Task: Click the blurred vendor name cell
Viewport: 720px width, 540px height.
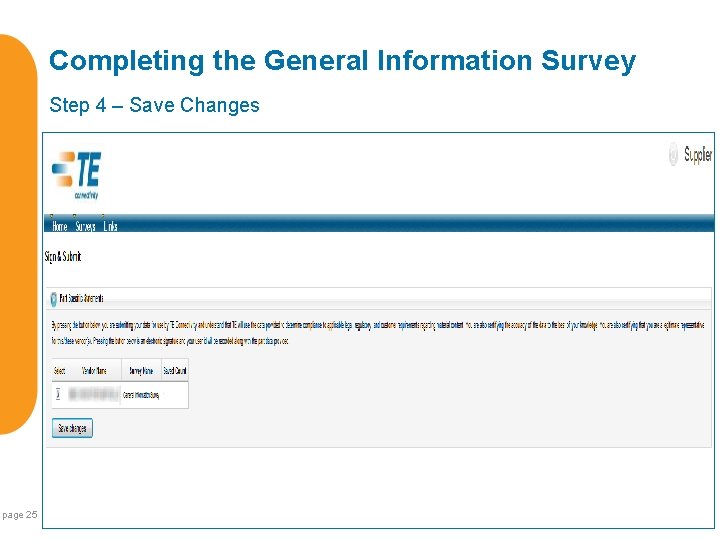Action: (93, 395)
